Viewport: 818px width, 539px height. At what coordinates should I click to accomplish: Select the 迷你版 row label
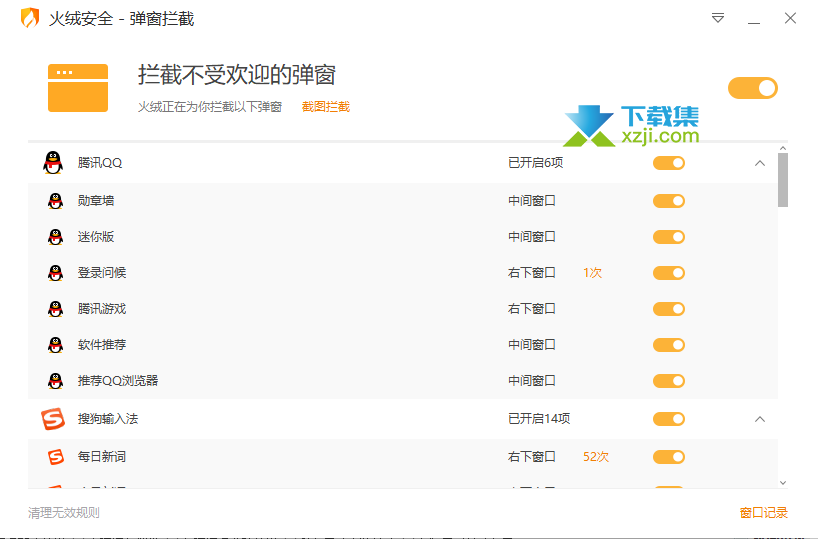tap(95, 237)
